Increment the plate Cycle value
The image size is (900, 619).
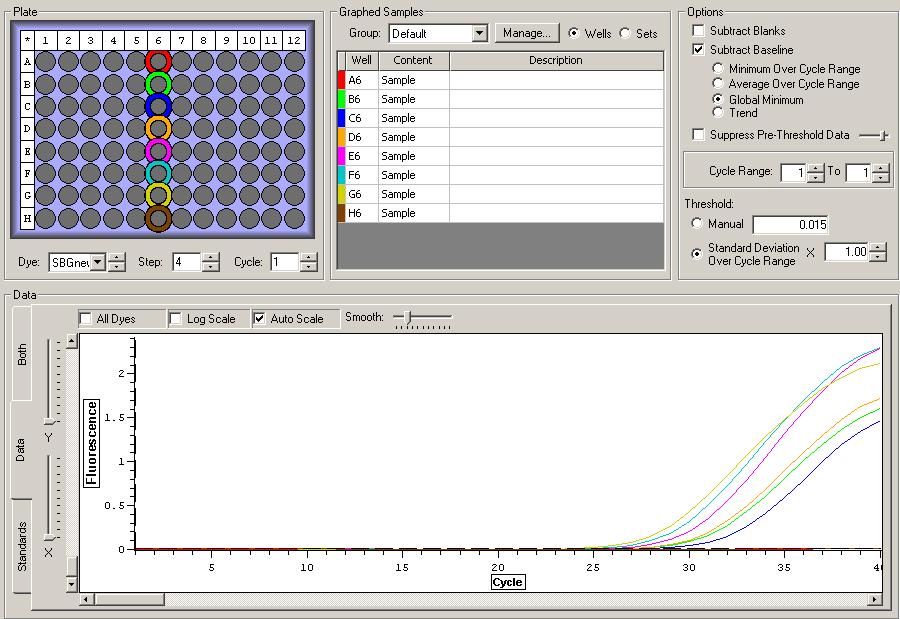[309, 258]
